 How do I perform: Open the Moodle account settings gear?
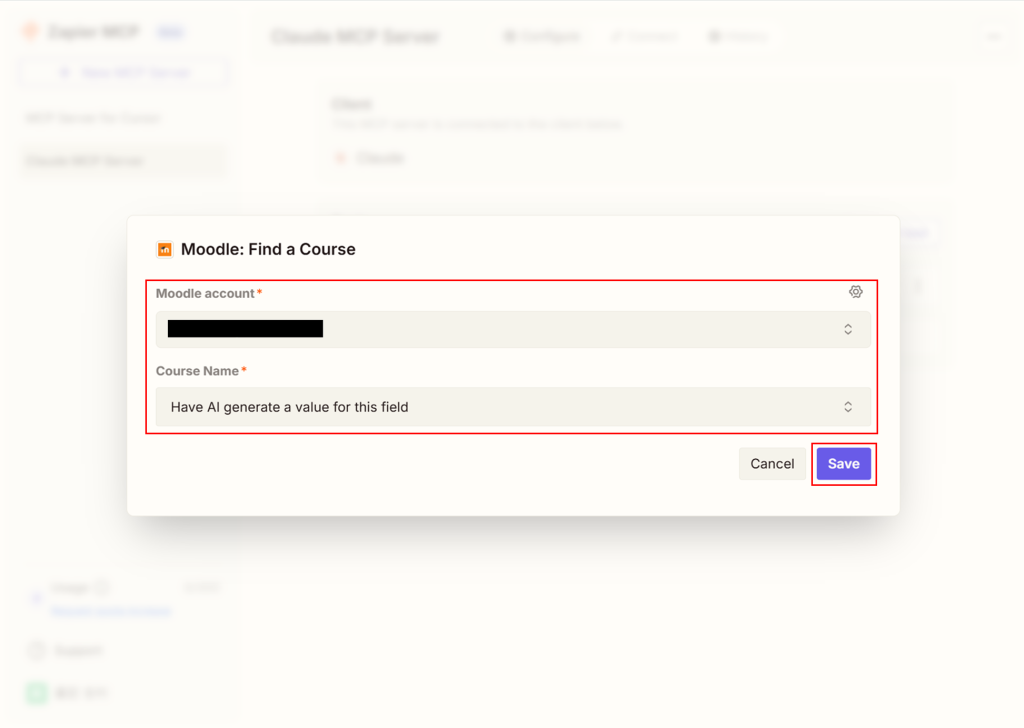pyautogui.click(x=855, y=292)
